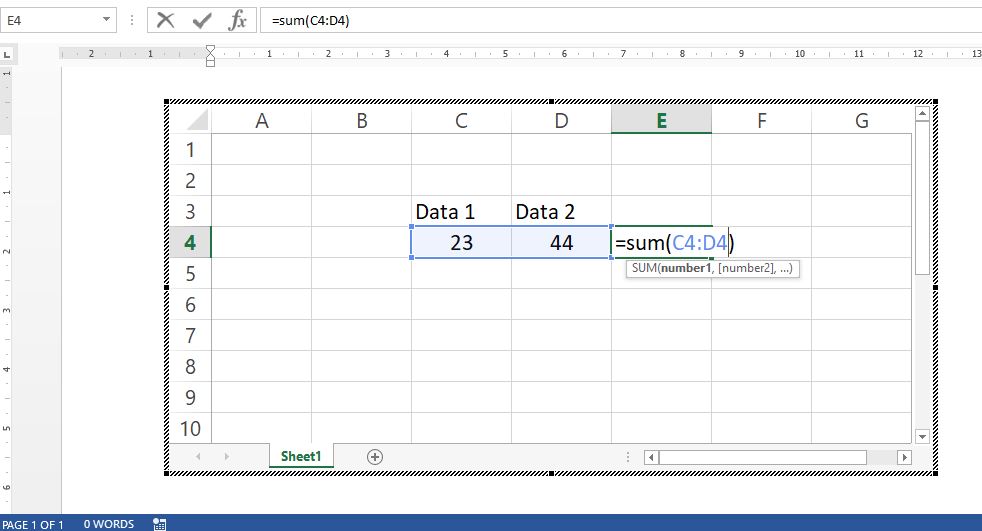Click the indent marker on horizontal ruler

210,55
